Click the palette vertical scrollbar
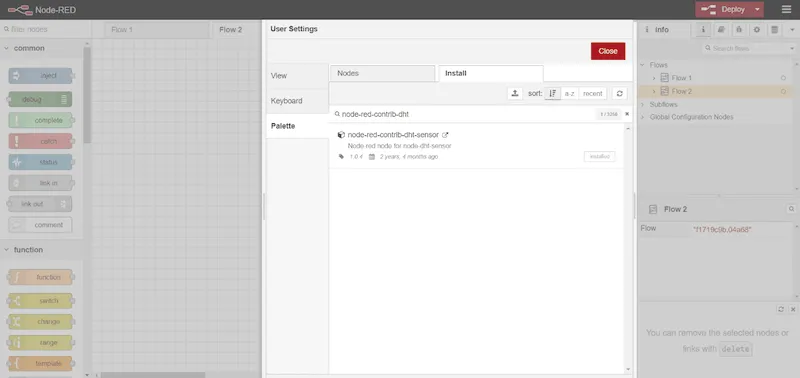800x378 pixels. [87, 95]
